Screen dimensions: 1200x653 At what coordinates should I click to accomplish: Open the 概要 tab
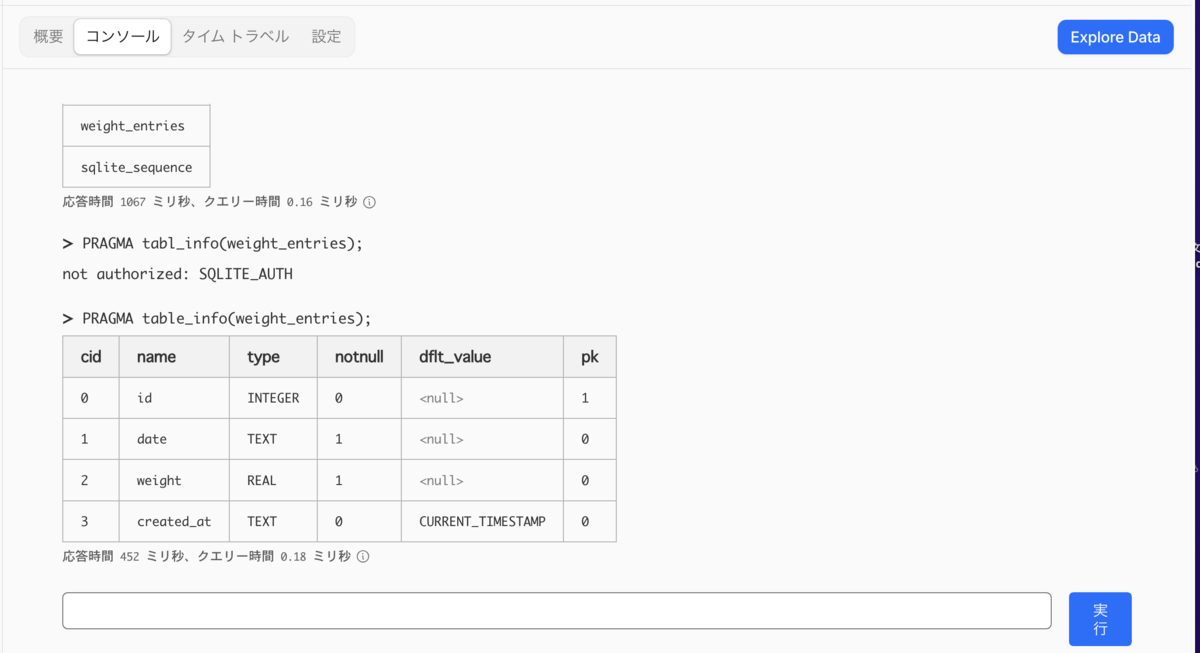click(48, 37)
